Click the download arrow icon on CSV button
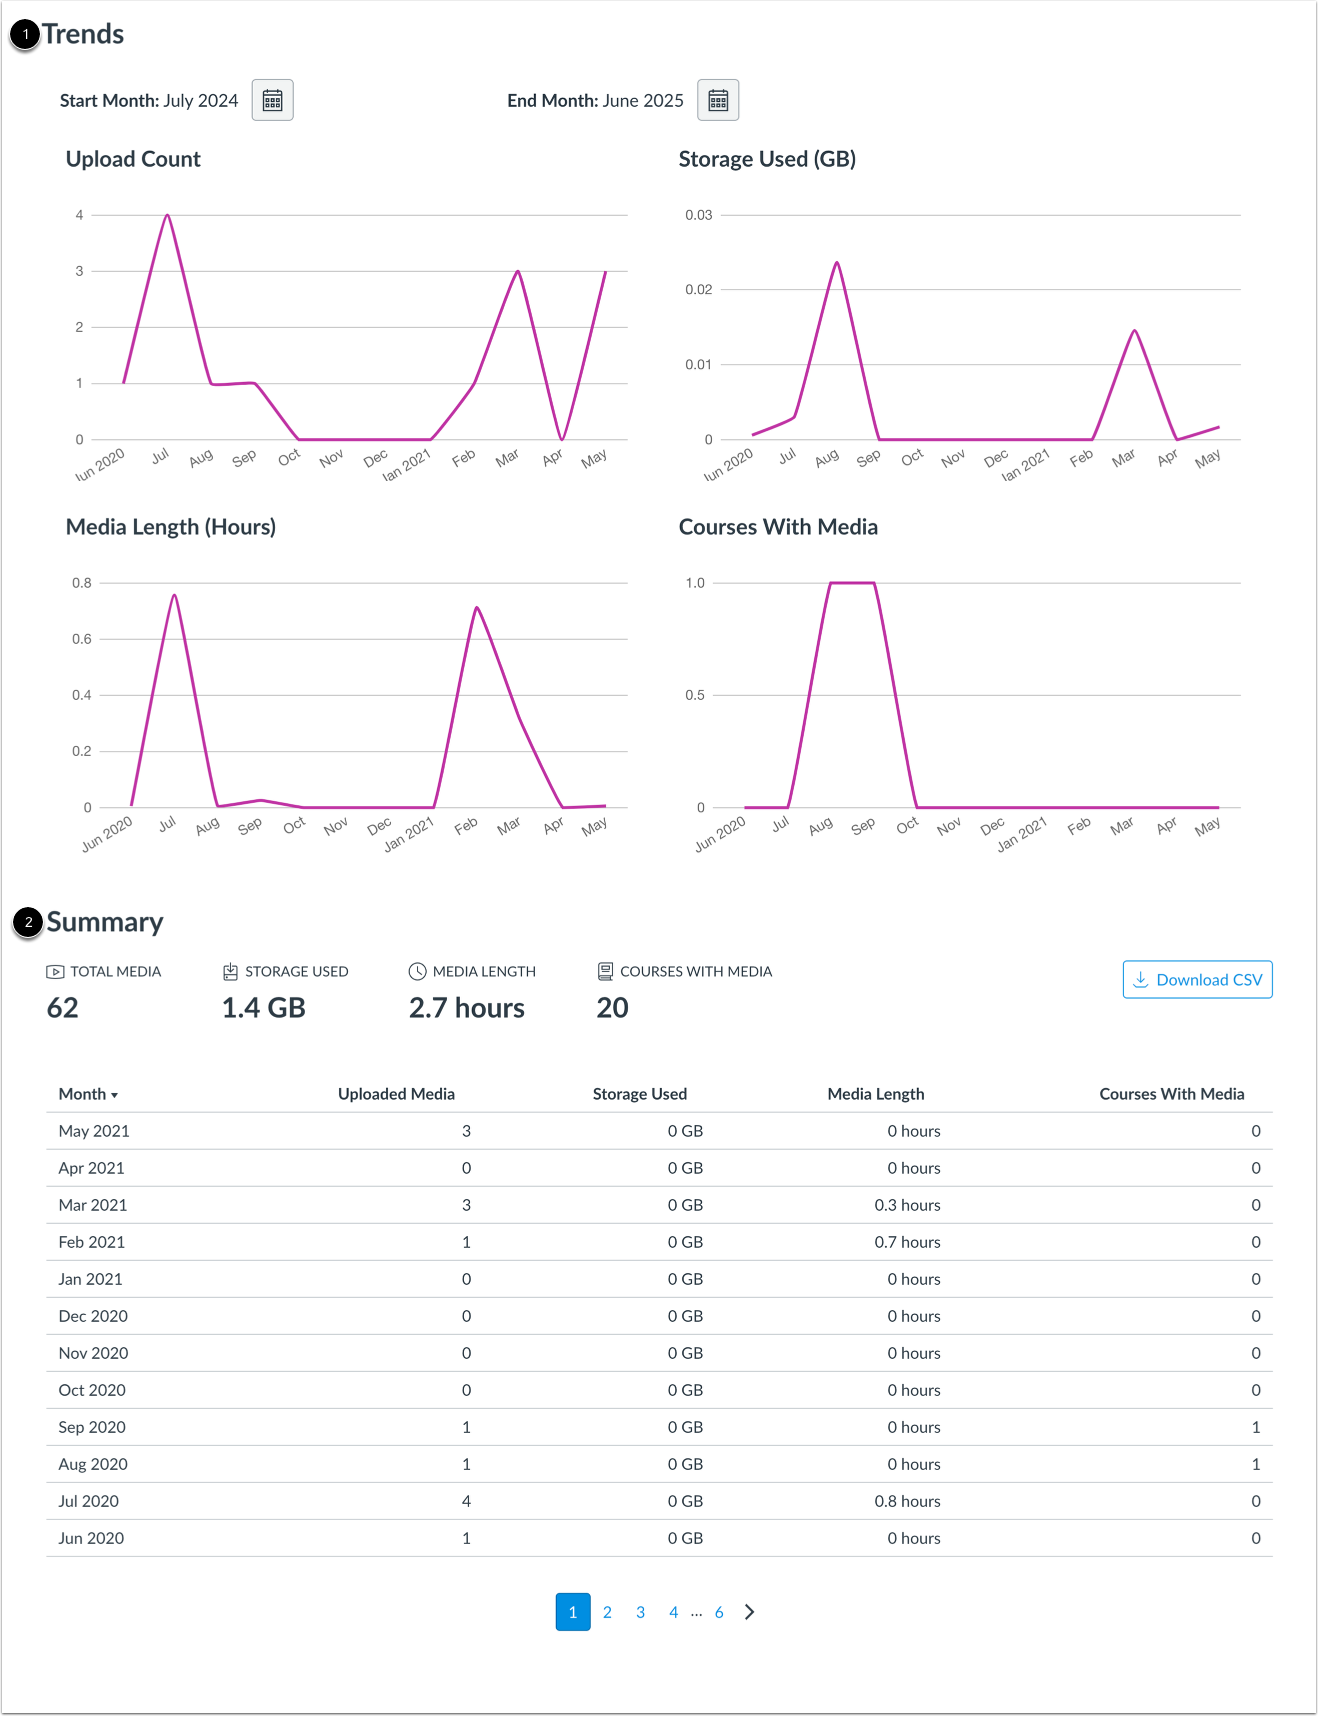This screenshot has width=1318, height=1716. coord(1140,979)
